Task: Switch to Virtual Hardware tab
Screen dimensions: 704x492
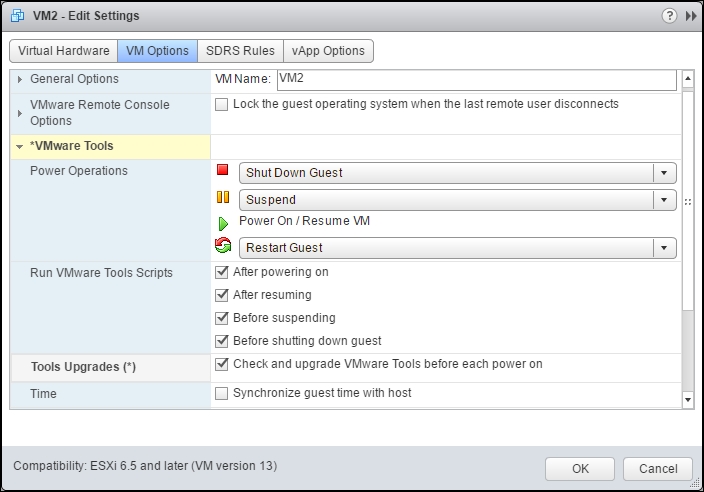Action: [64, 51]
